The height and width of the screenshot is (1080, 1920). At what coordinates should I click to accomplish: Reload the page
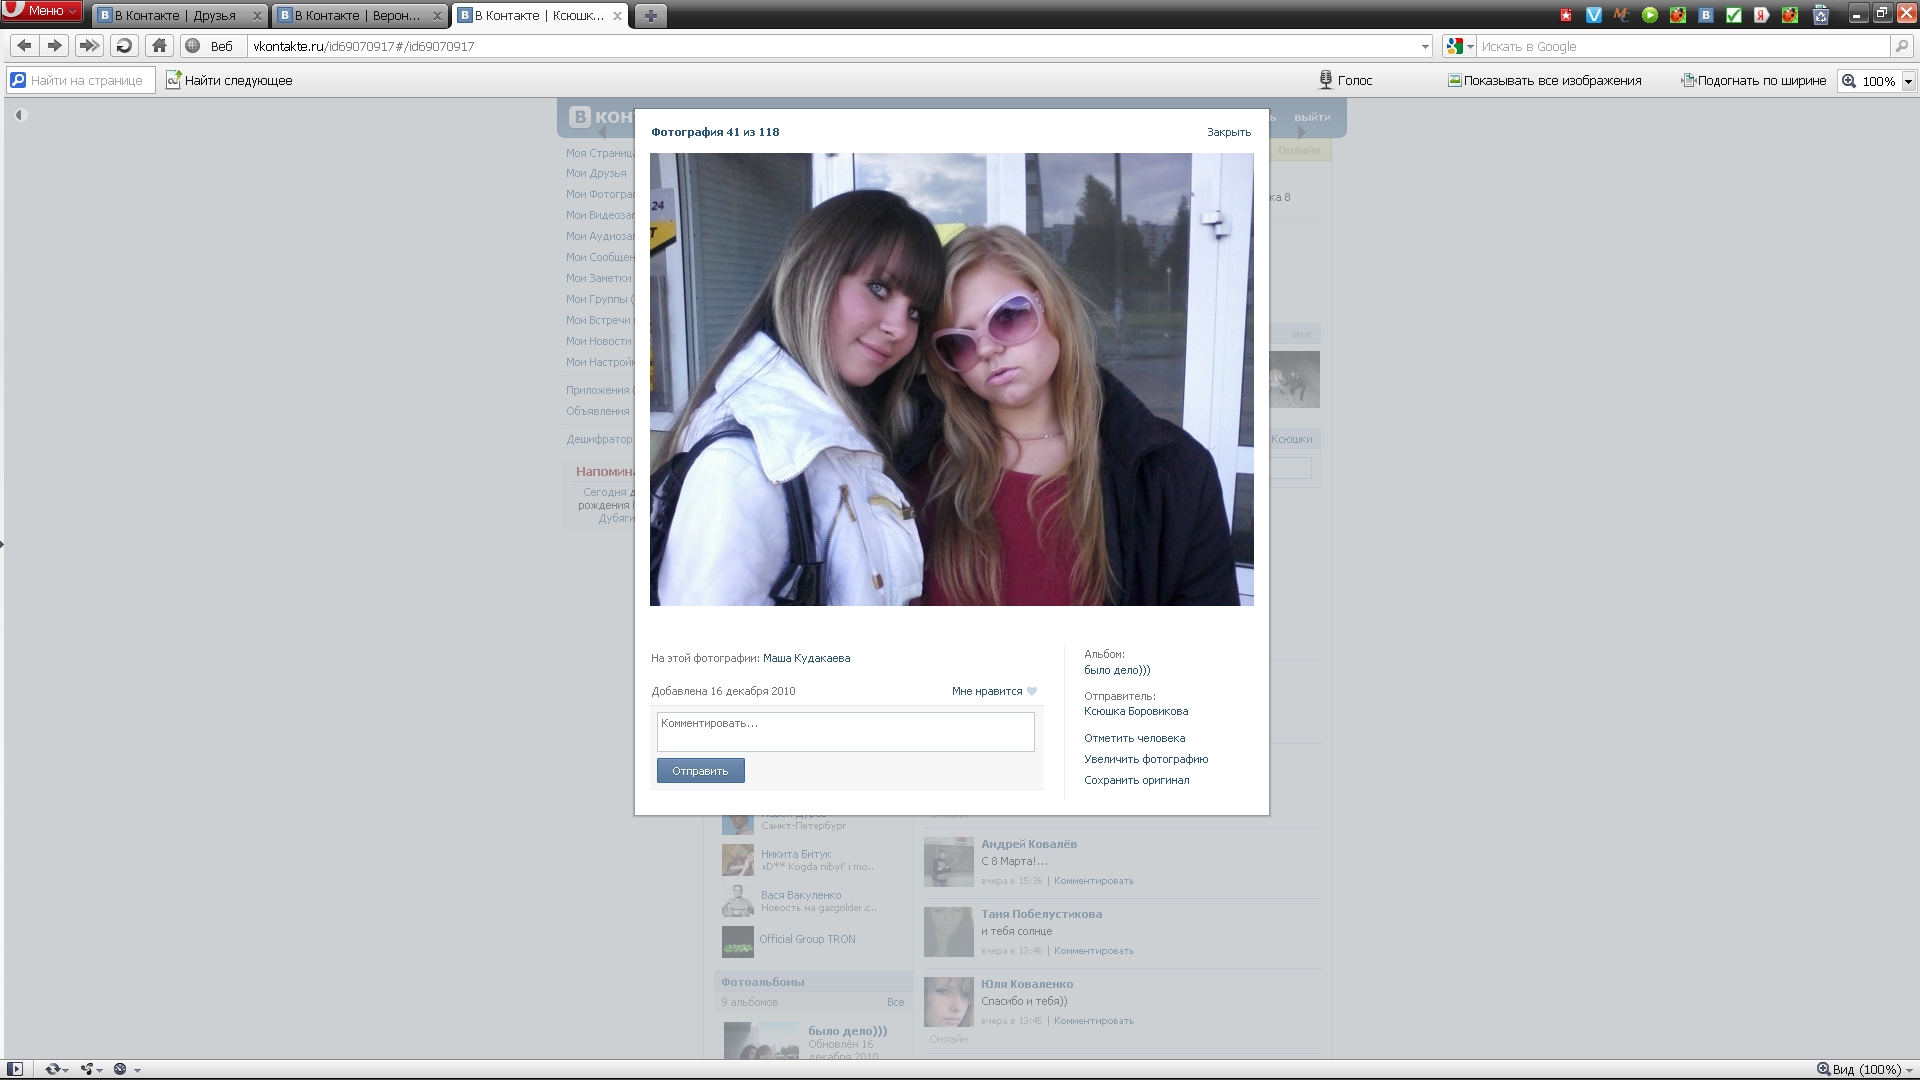[124, 46]
